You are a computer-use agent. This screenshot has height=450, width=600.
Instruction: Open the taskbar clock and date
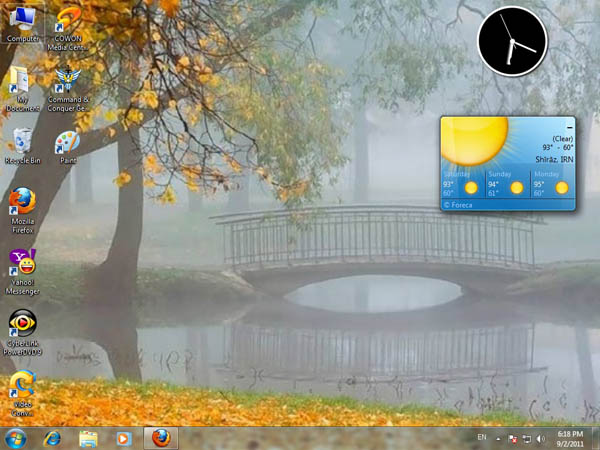click(x=572, y=438)
